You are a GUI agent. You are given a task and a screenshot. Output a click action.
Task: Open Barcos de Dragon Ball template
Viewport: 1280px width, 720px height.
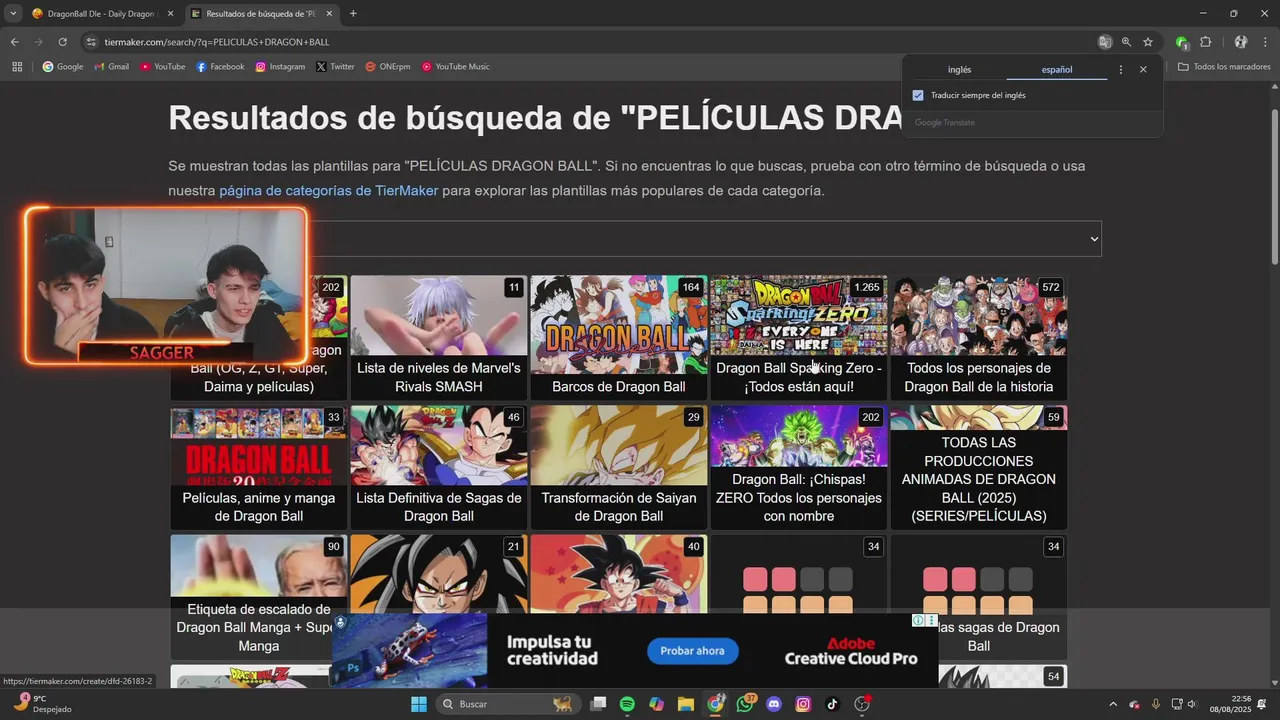click(619, 336)
